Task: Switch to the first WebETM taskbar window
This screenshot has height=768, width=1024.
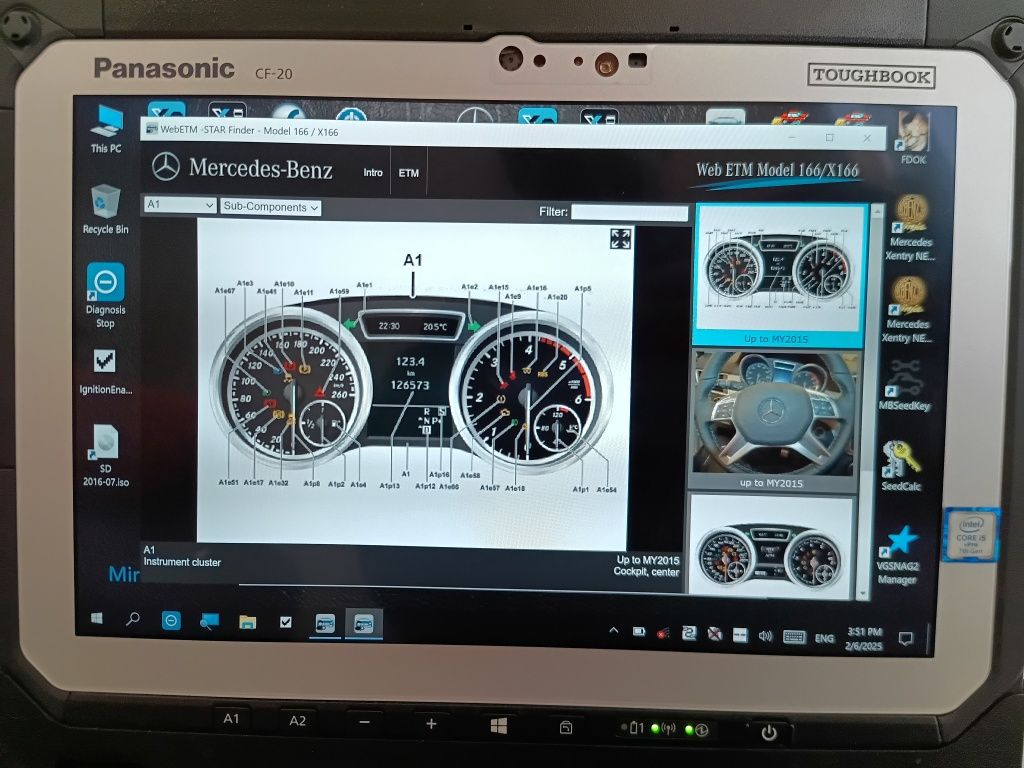Action: pos(325,624)
